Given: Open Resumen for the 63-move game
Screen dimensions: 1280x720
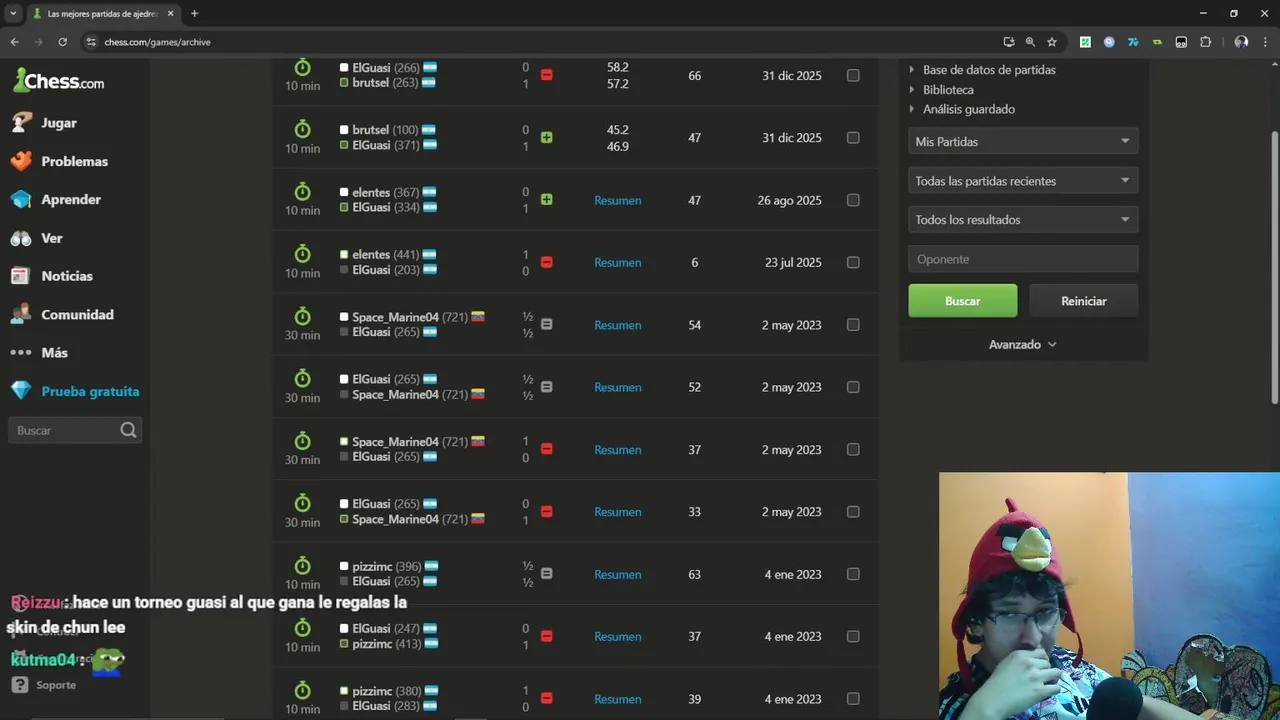Looking at the screenshot, I should click(618, 574).
